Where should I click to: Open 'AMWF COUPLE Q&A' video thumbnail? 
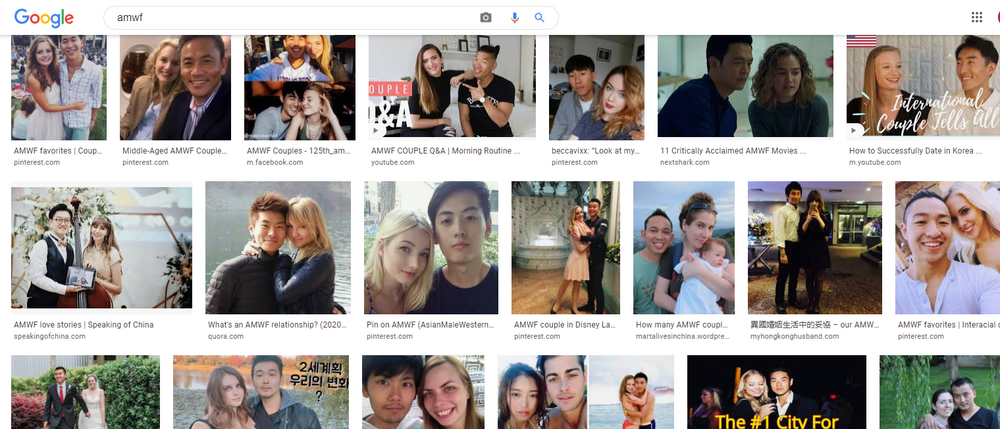click(x=452, y=86)
